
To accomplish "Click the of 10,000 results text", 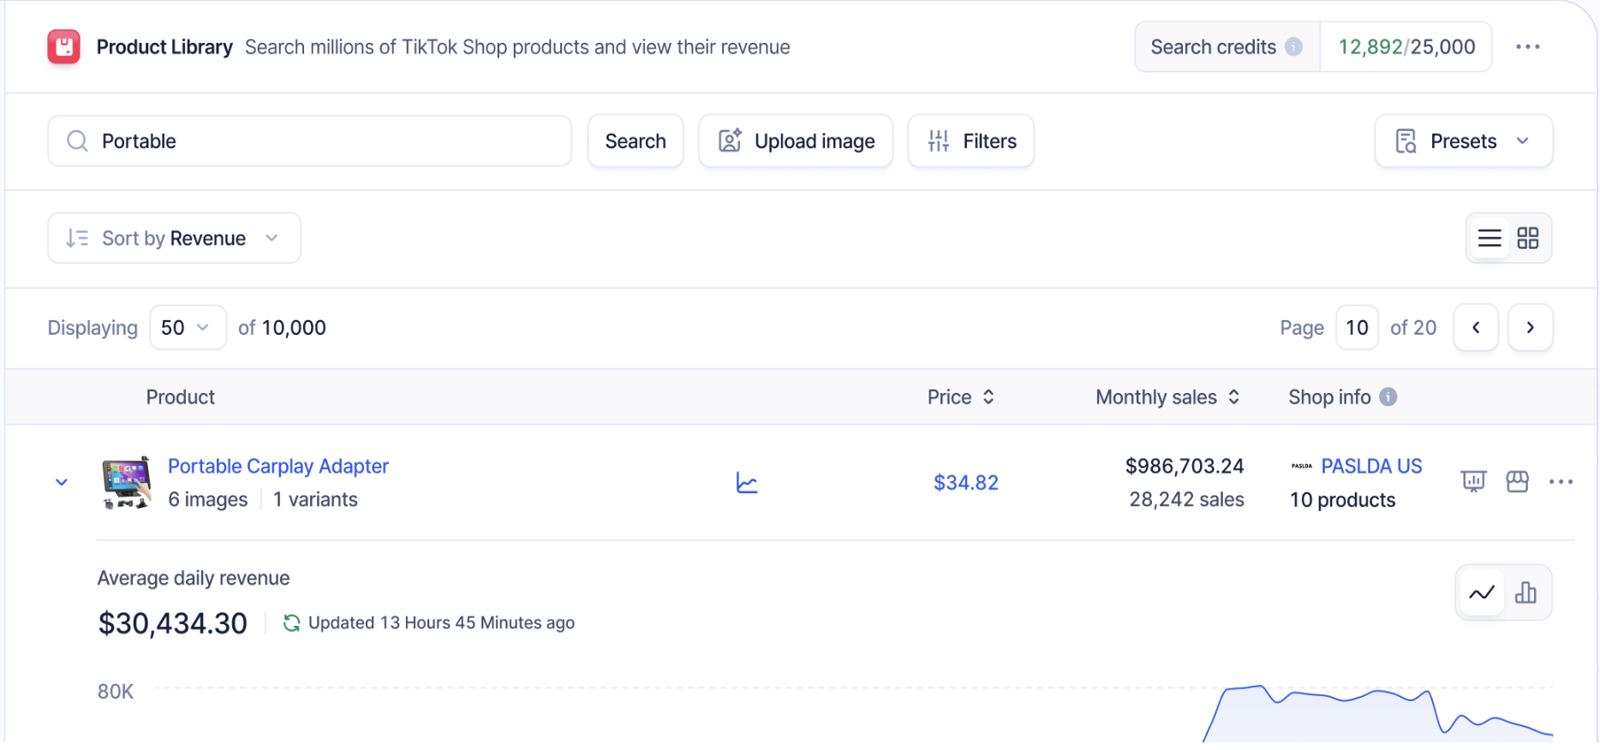I will click(x=282, y=328).
